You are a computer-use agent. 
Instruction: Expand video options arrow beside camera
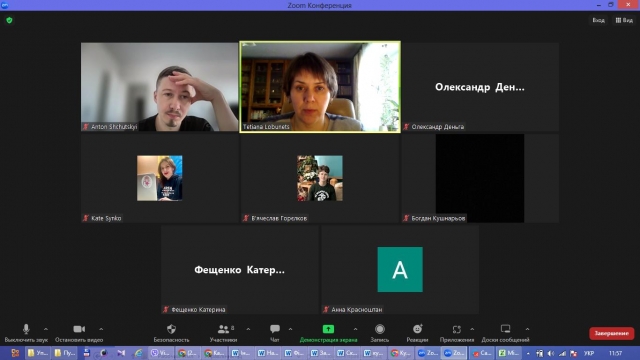tap(101, 329)
